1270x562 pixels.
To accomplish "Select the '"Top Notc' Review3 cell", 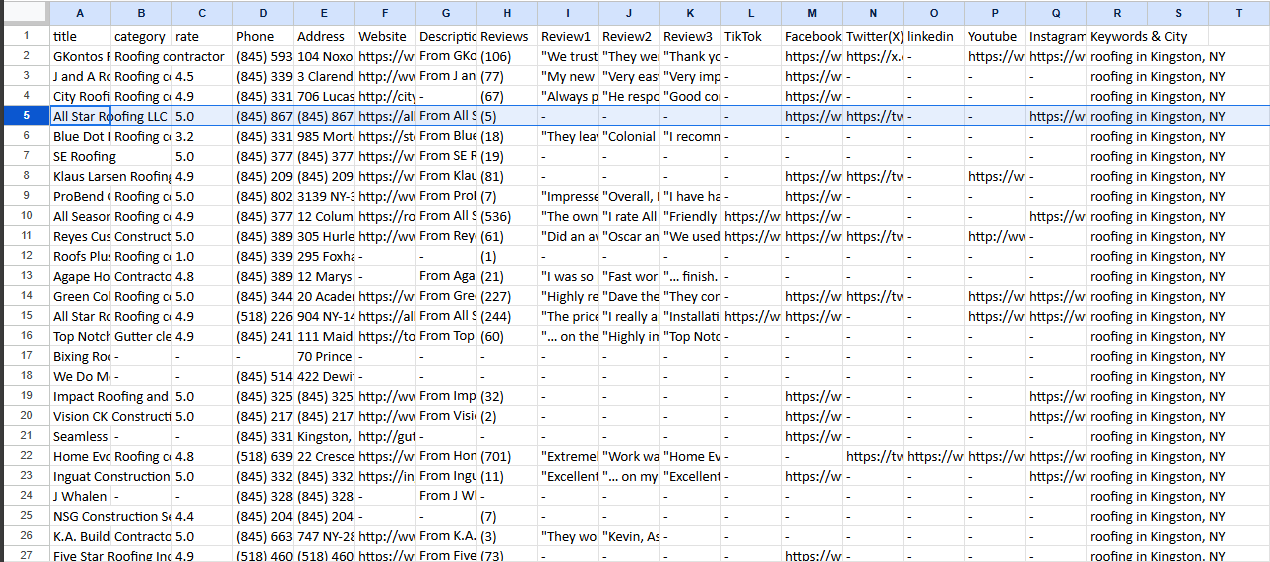I will pos(690,336).
